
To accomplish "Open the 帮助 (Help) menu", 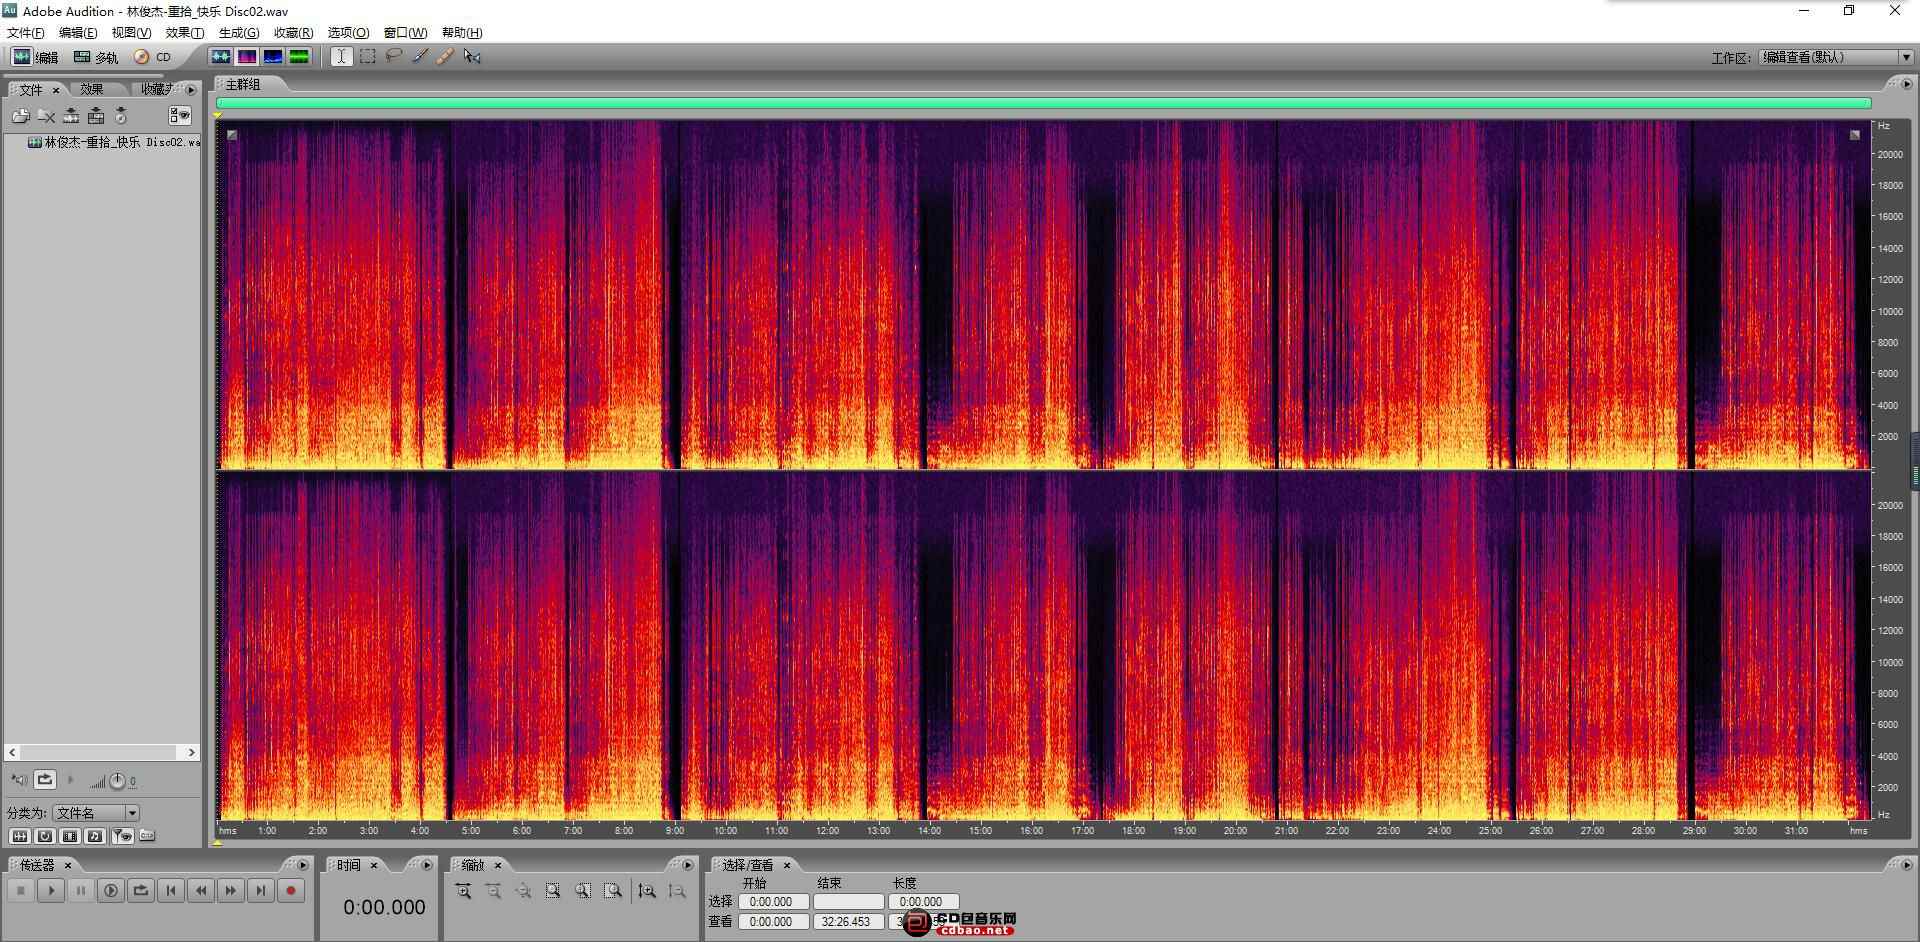I will click(461, 33).
